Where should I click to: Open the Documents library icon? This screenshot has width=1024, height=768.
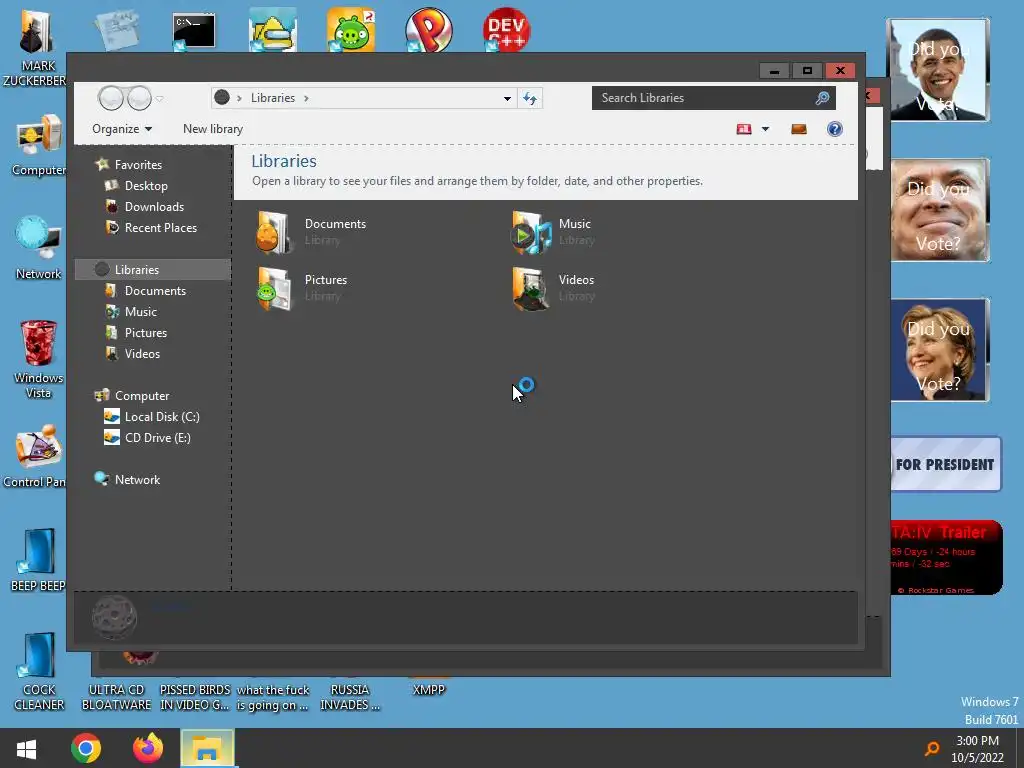coord(274,232)
